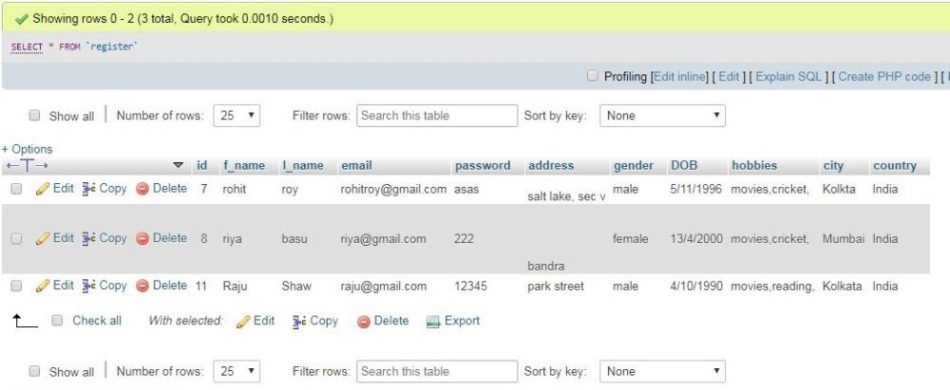Viewport: 950px width, 390px height.
Task: Click the Copy icon in riya's row
Action: (x=89, y=239)
